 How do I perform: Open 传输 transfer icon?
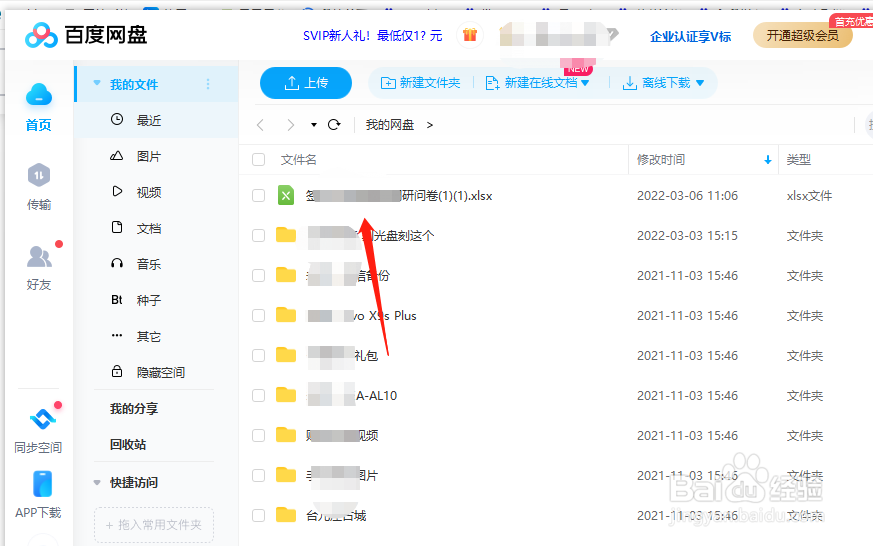click(x=39, y=175)
